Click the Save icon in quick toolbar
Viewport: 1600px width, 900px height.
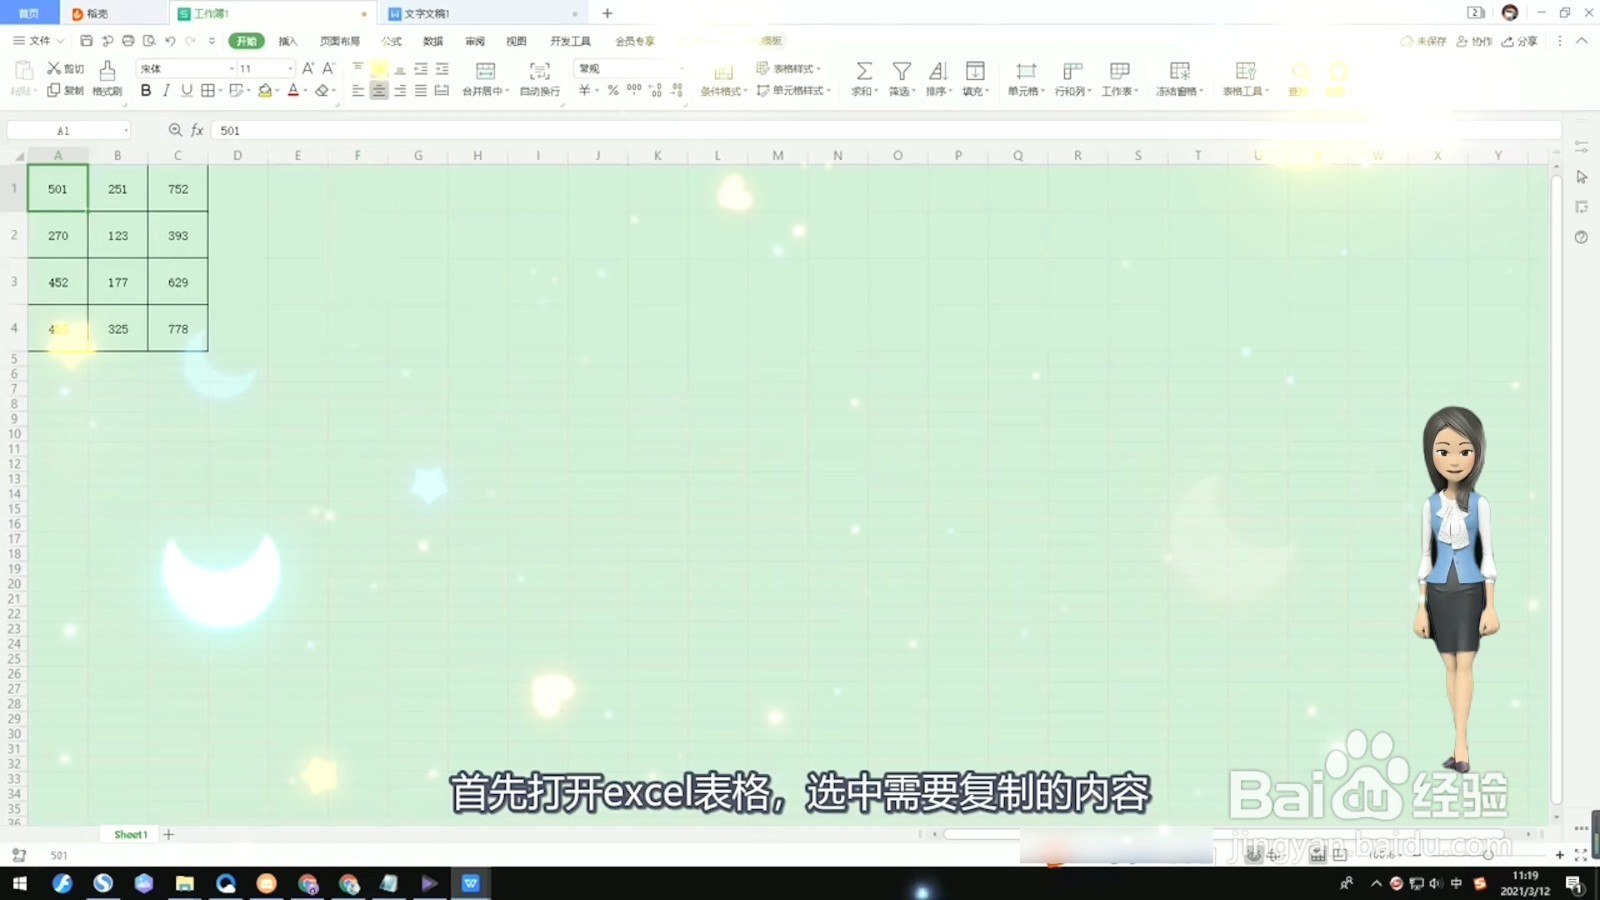point(86,41)
